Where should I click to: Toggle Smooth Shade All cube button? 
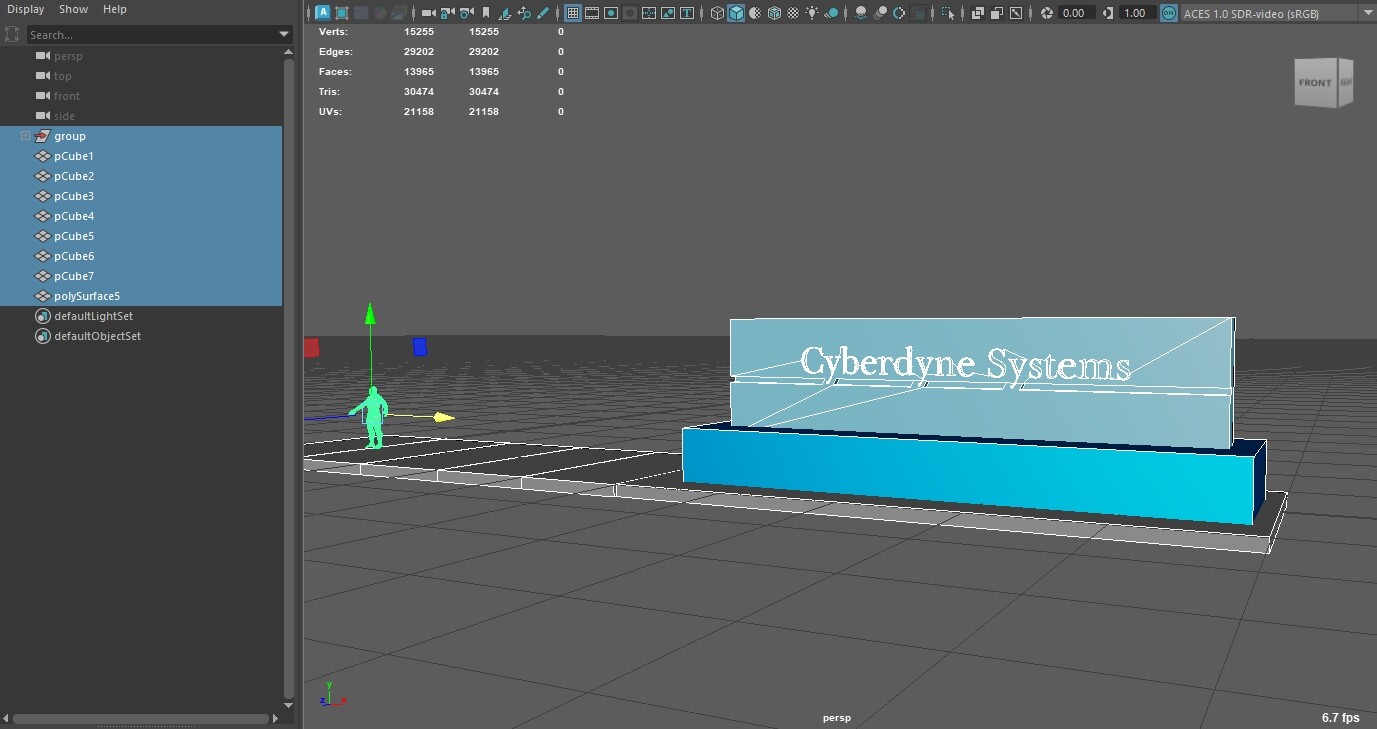[736, 13]
